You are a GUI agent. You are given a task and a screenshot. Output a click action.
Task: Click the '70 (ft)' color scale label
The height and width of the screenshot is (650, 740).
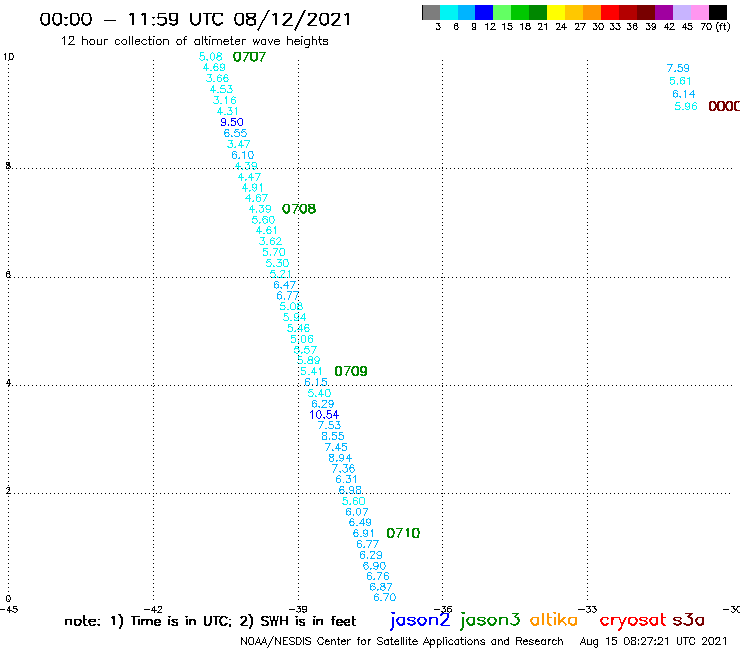(715, 27)
